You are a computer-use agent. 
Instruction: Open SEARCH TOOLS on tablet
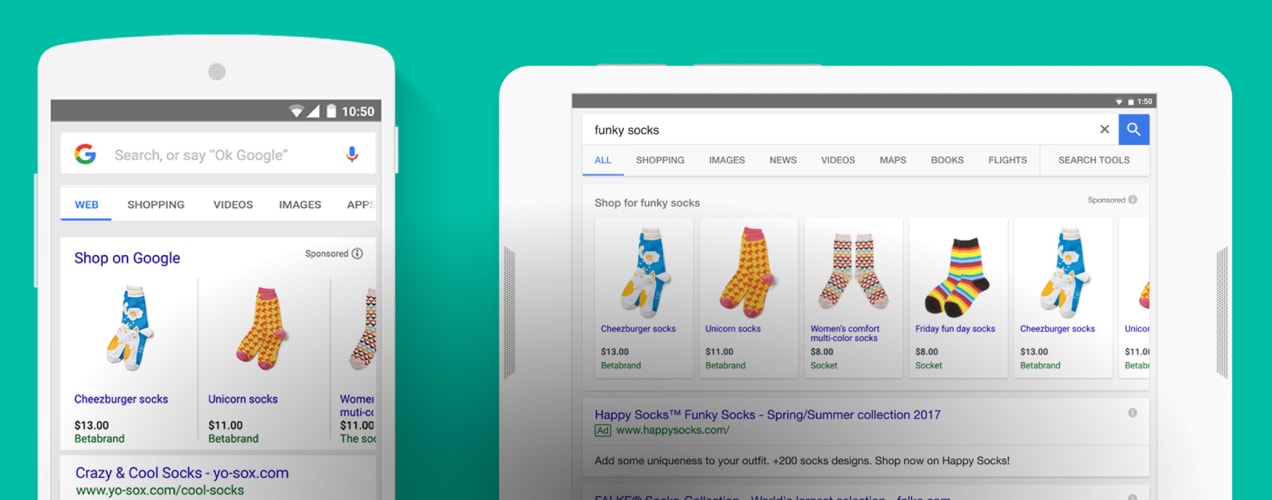point(1094,160)
